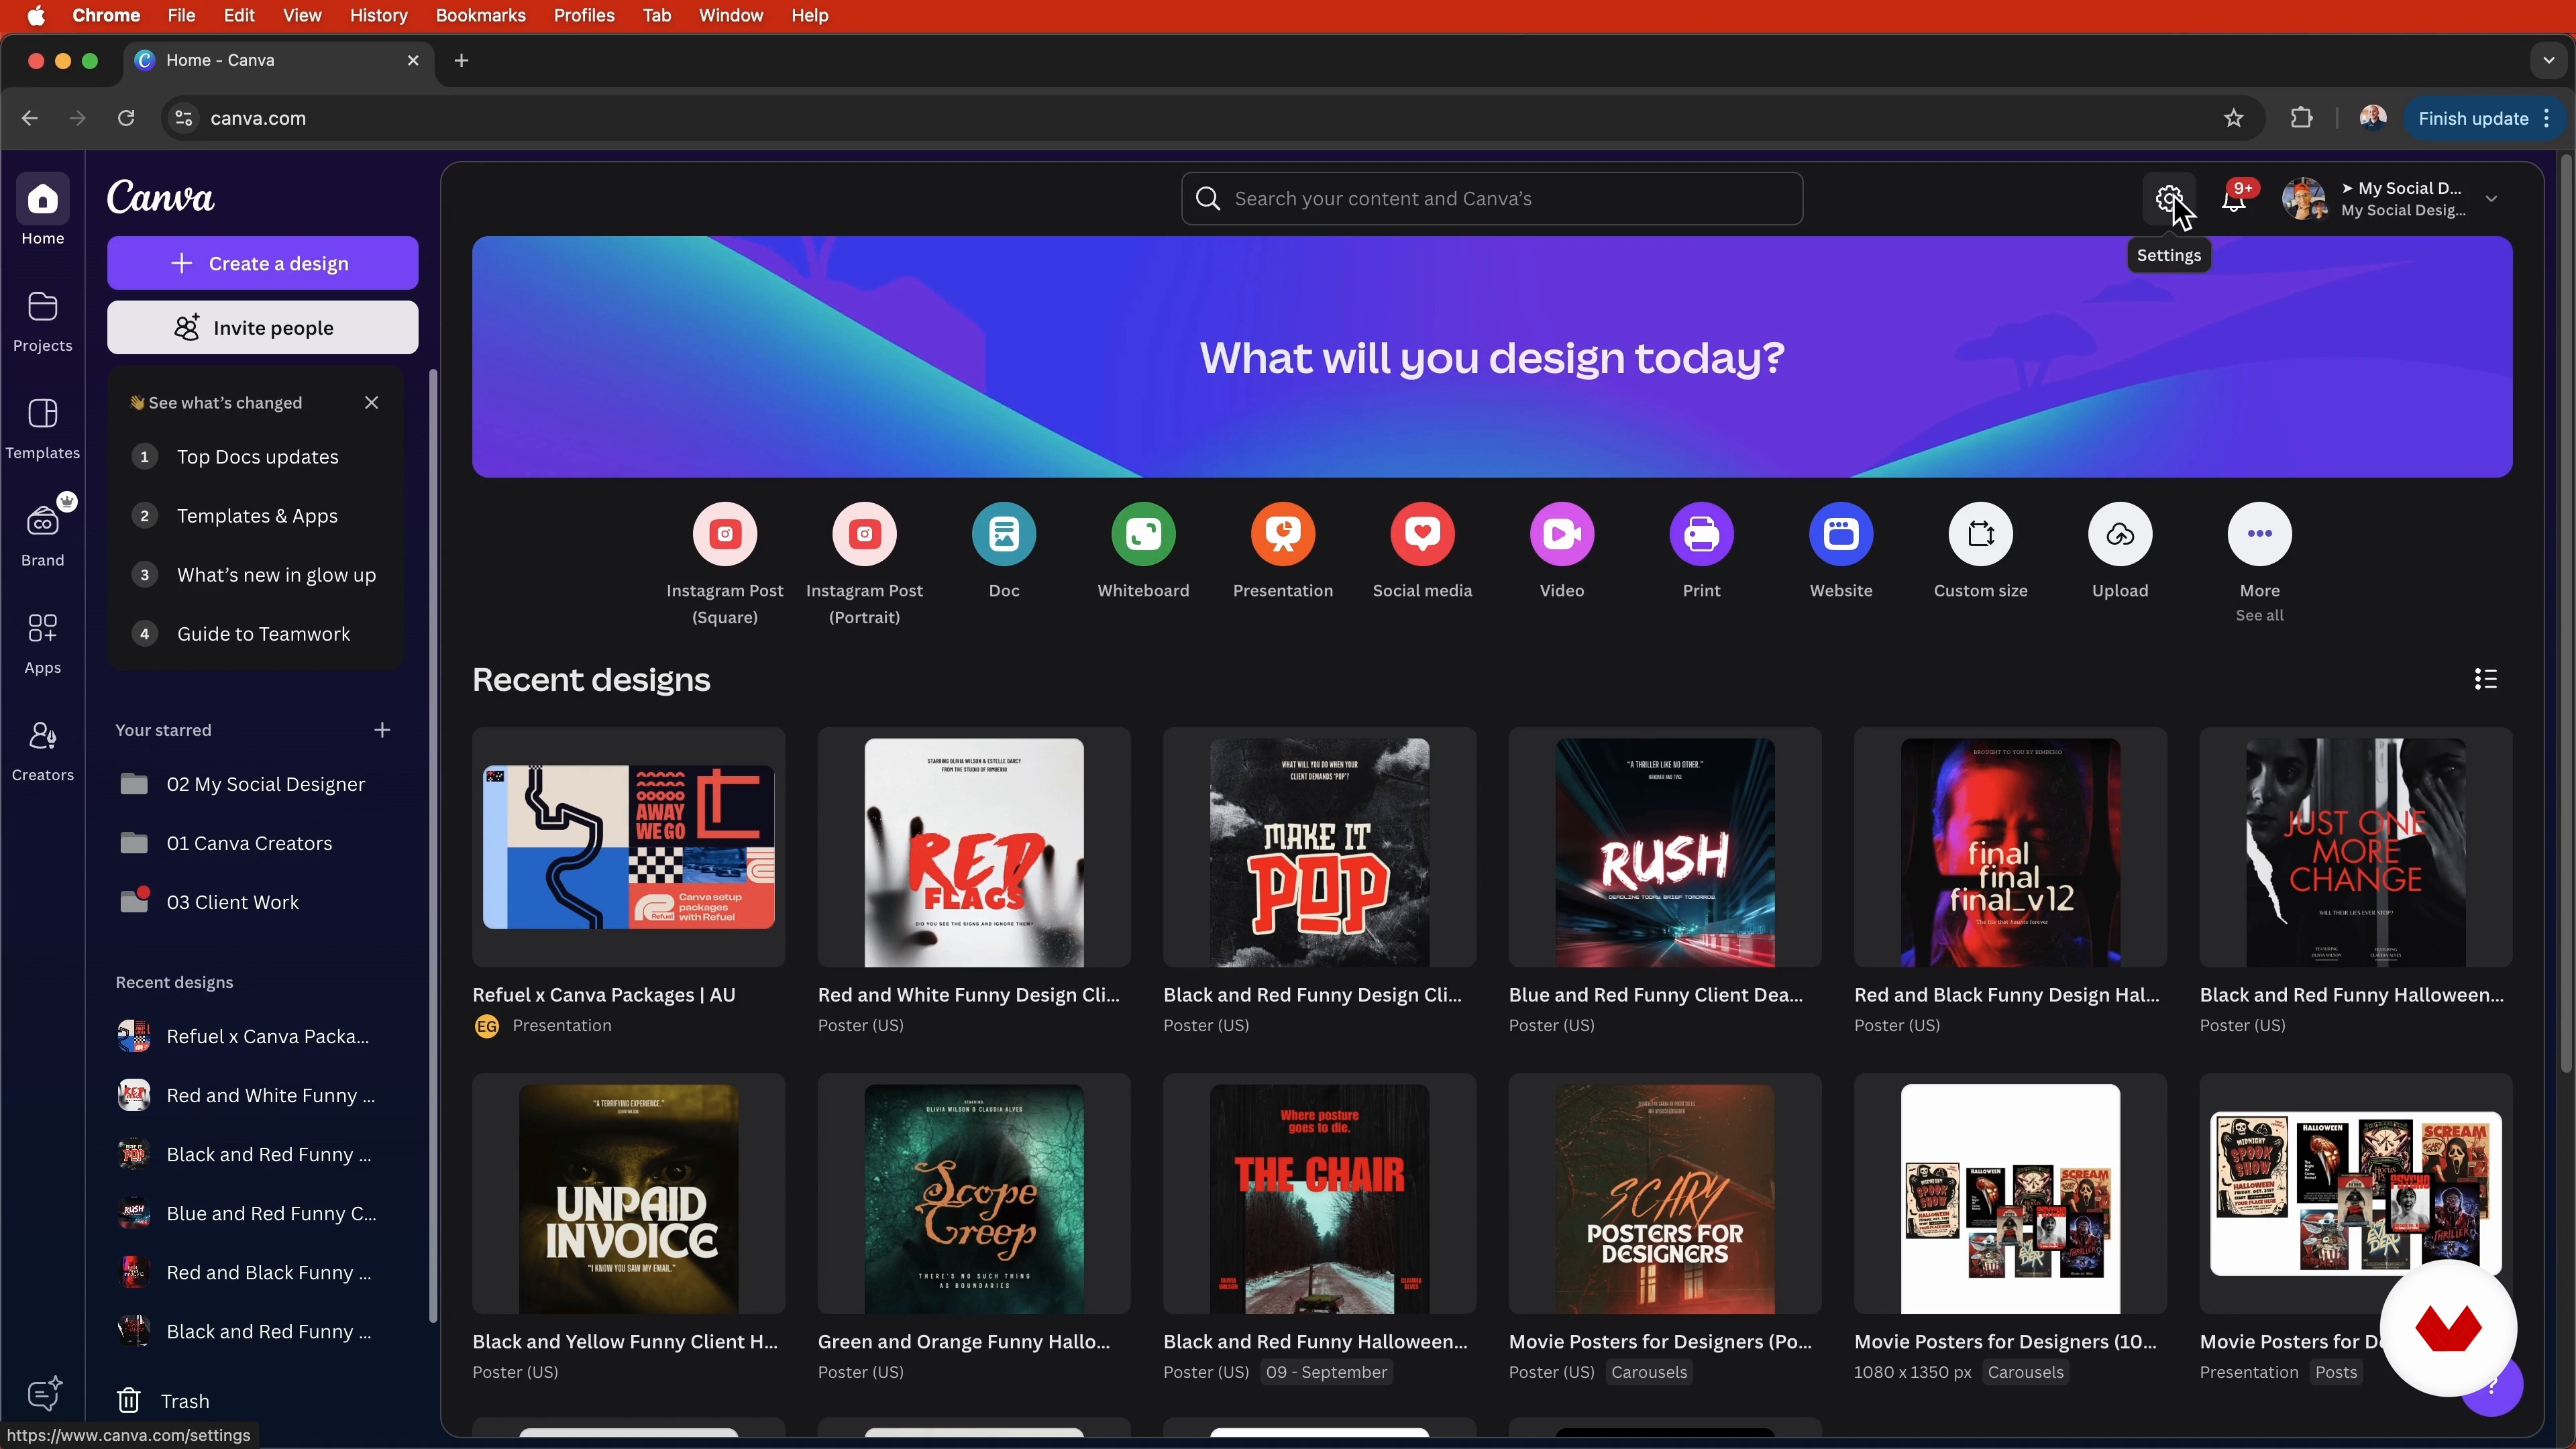
Task: Open Templates & Apps item
Action: [256, 516]
